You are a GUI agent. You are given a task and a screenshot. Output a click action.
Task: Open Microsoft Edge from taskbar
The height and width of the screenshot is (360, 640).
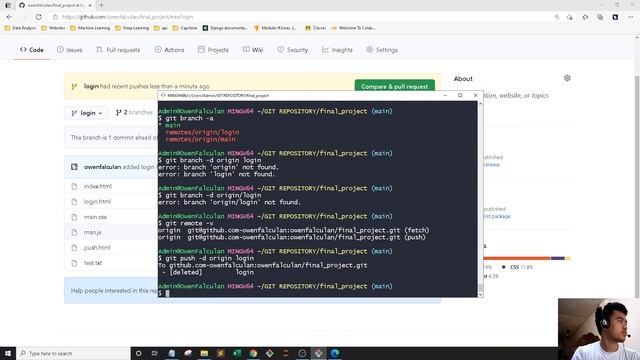coord(335,353)
